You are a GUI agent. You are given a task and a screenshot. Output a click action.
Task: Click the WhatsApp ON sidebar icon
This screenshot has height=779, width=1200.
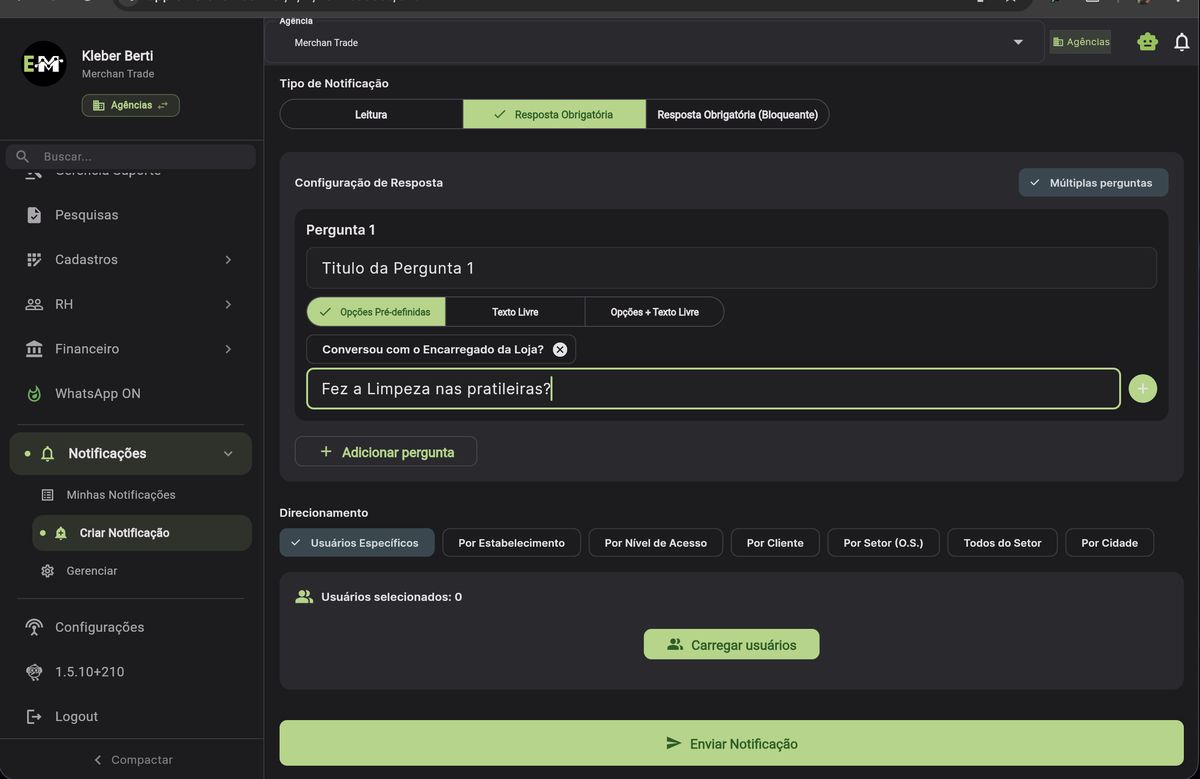coord(33,392)
